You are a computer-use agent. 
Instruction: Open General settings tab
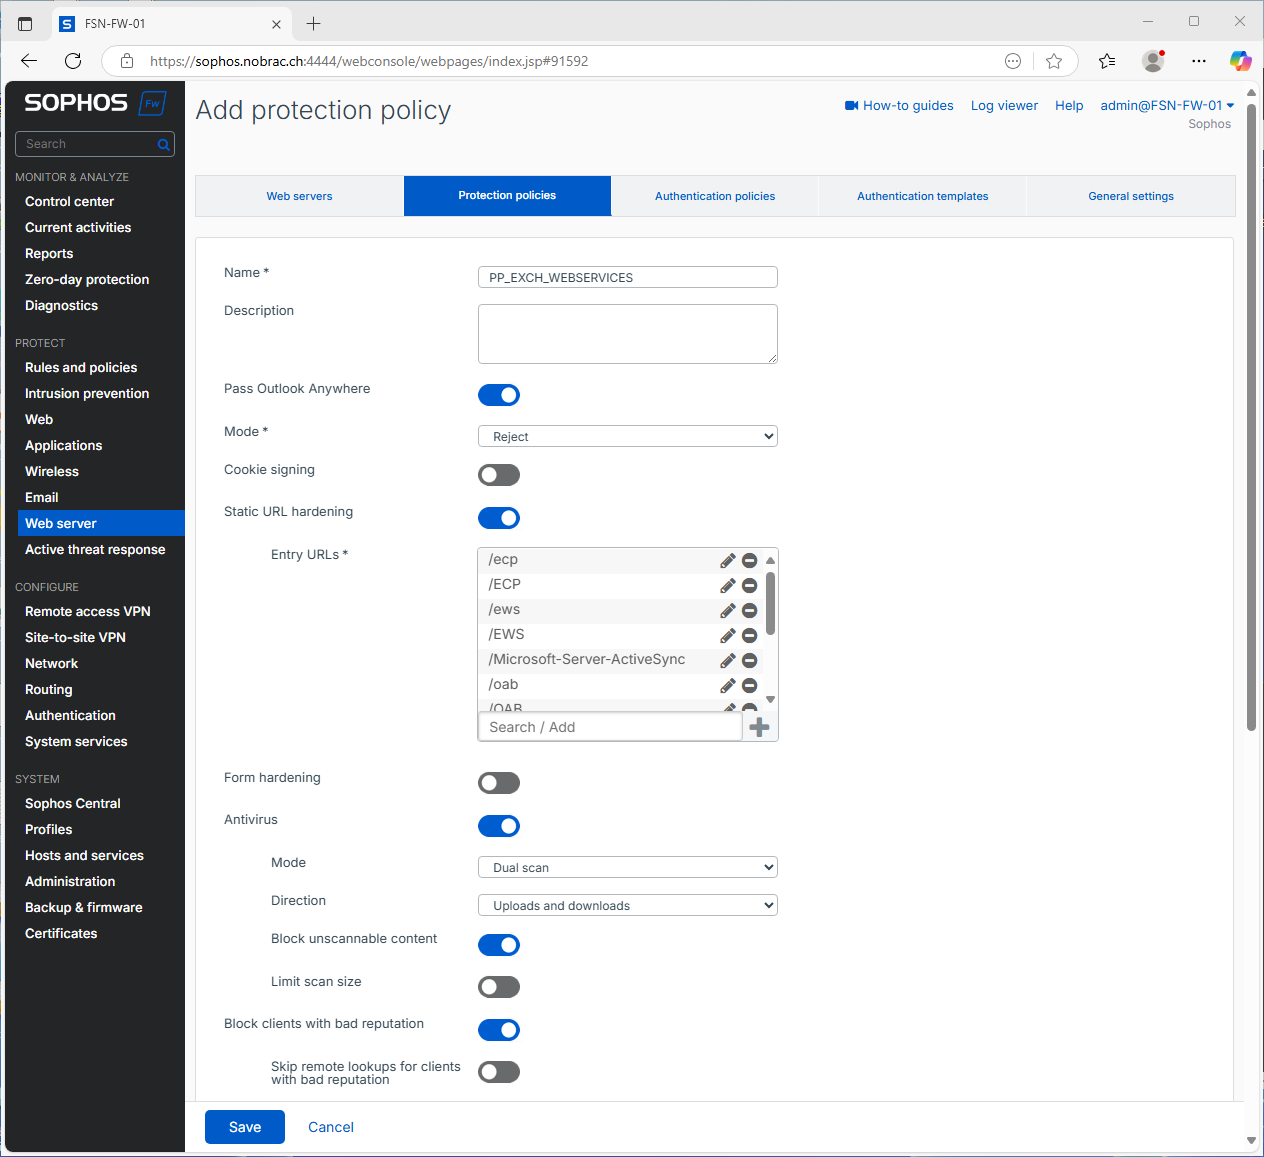(x=1131, y=196)
